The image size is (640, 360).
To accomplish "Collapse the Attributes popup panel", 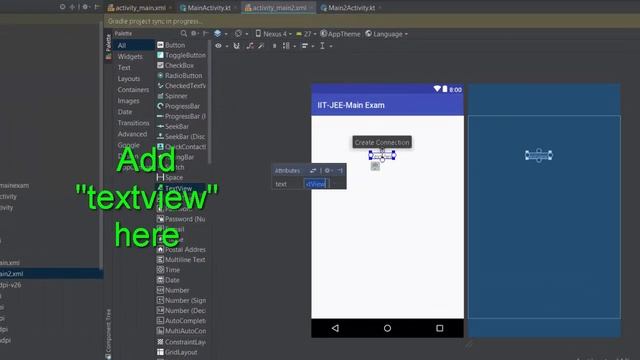I will point(340,171).
